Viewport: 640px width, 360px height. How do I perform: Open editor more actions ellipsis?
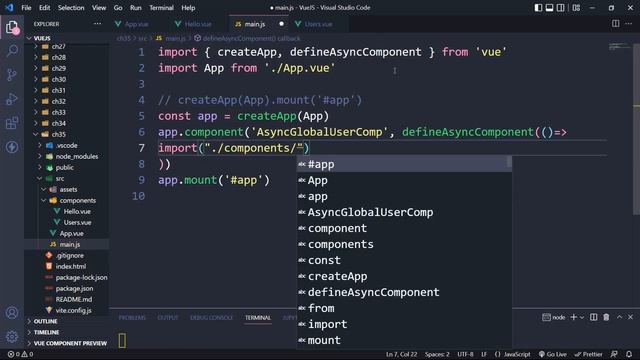tap(629, 24)
